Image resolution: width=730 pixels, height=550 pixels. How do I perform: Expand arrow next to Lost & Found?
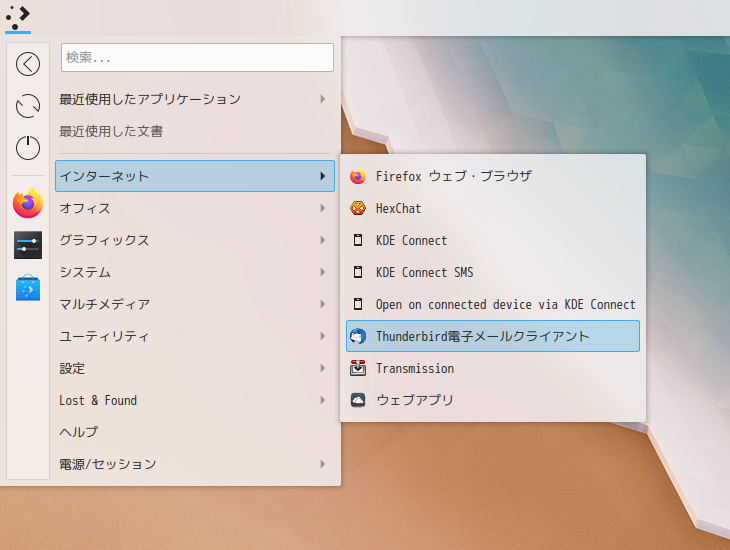coord(323,400)
